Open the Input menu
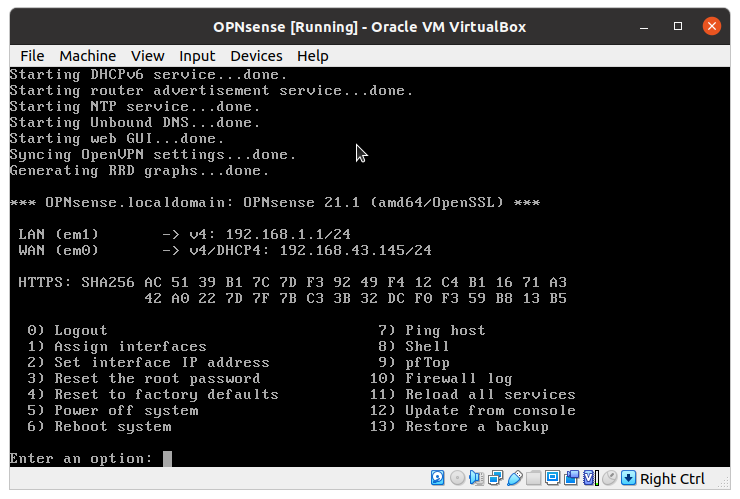The height and width of the screenshot is (499, 740). 197,56
